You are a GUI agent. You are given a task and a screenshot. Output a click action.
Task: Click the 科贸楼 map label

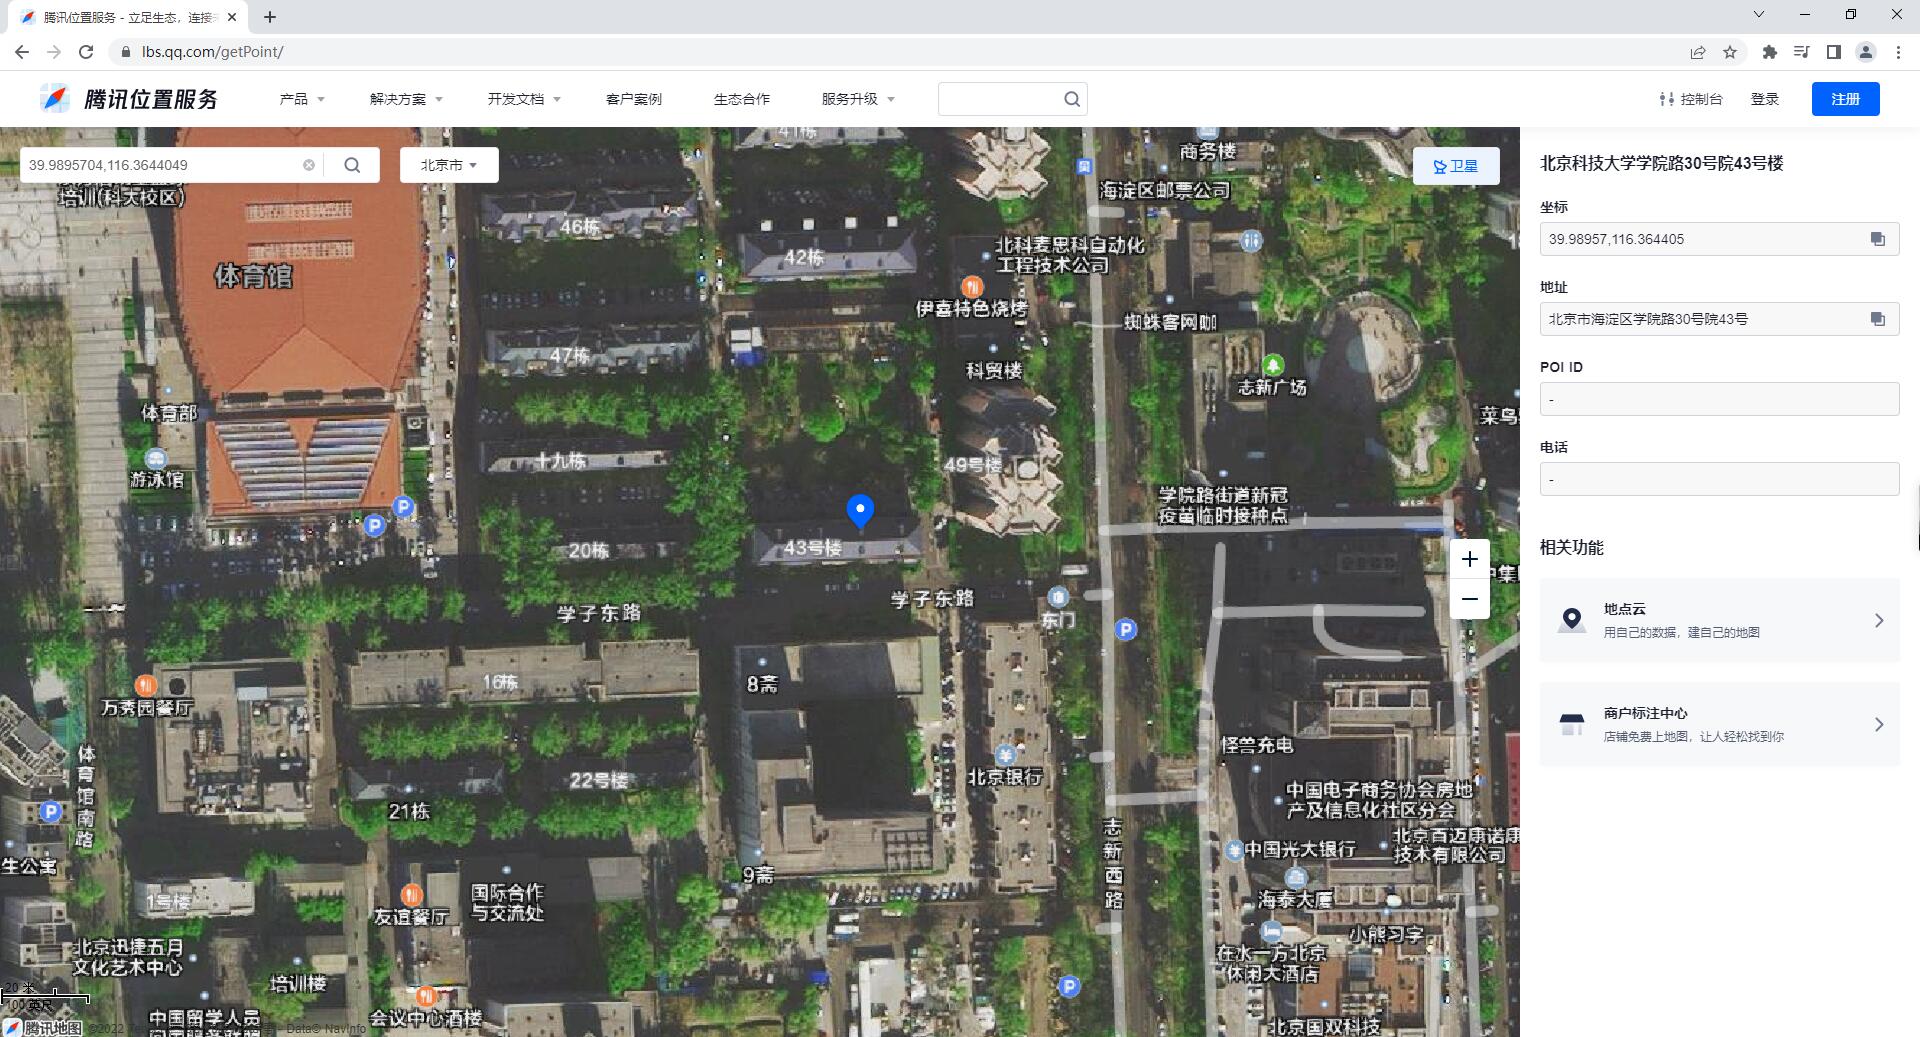coord(994,371)
